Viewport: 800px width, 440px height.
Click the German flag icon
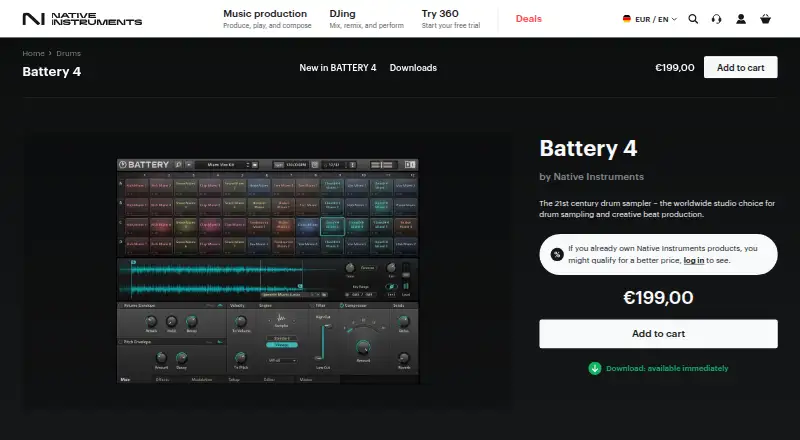[x=627, y=19]
